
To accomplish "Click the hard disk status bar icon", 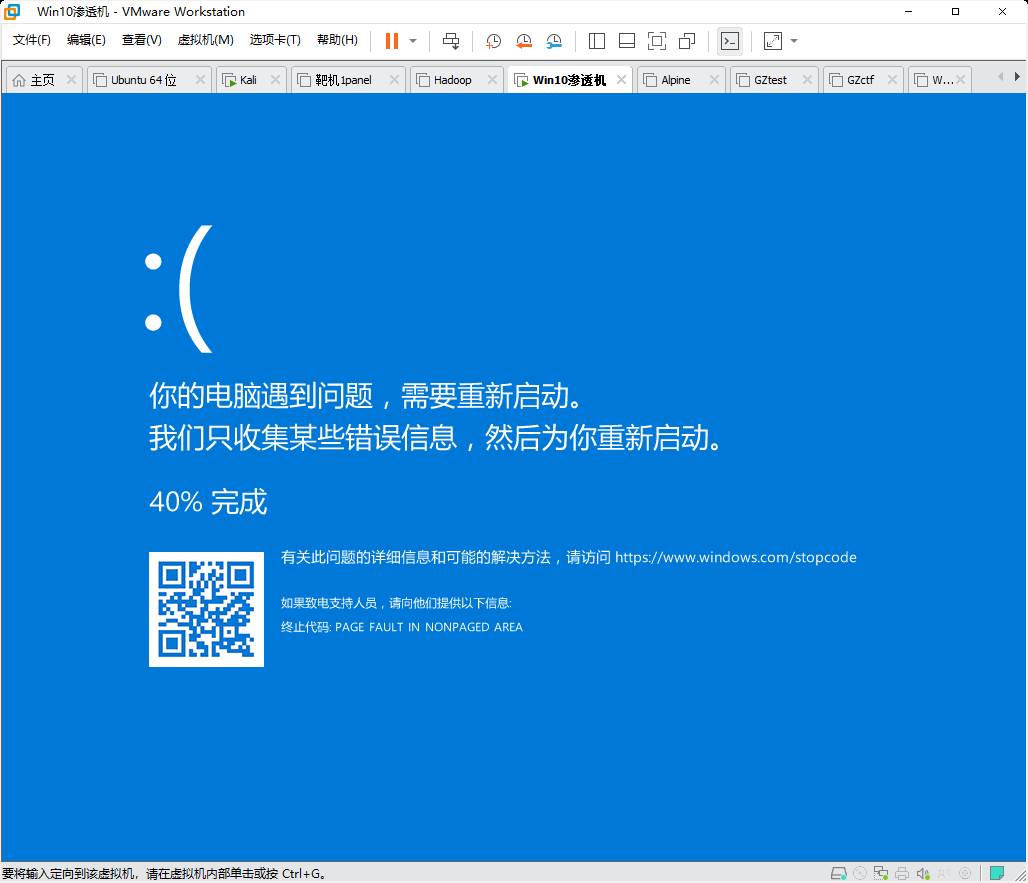I will (840, 873).
